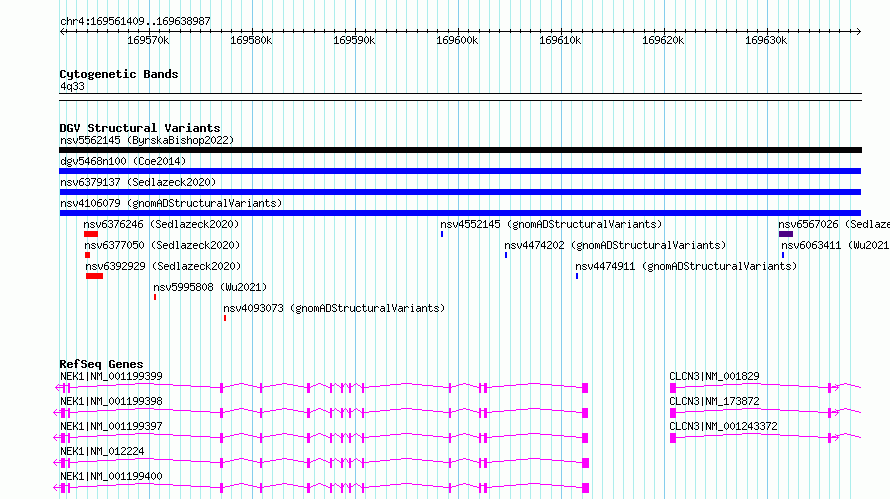Viewport: 890px width, 499px height.
Task: Click nsv5995808 (Wu2021) label text
Action: coord(210,287)
